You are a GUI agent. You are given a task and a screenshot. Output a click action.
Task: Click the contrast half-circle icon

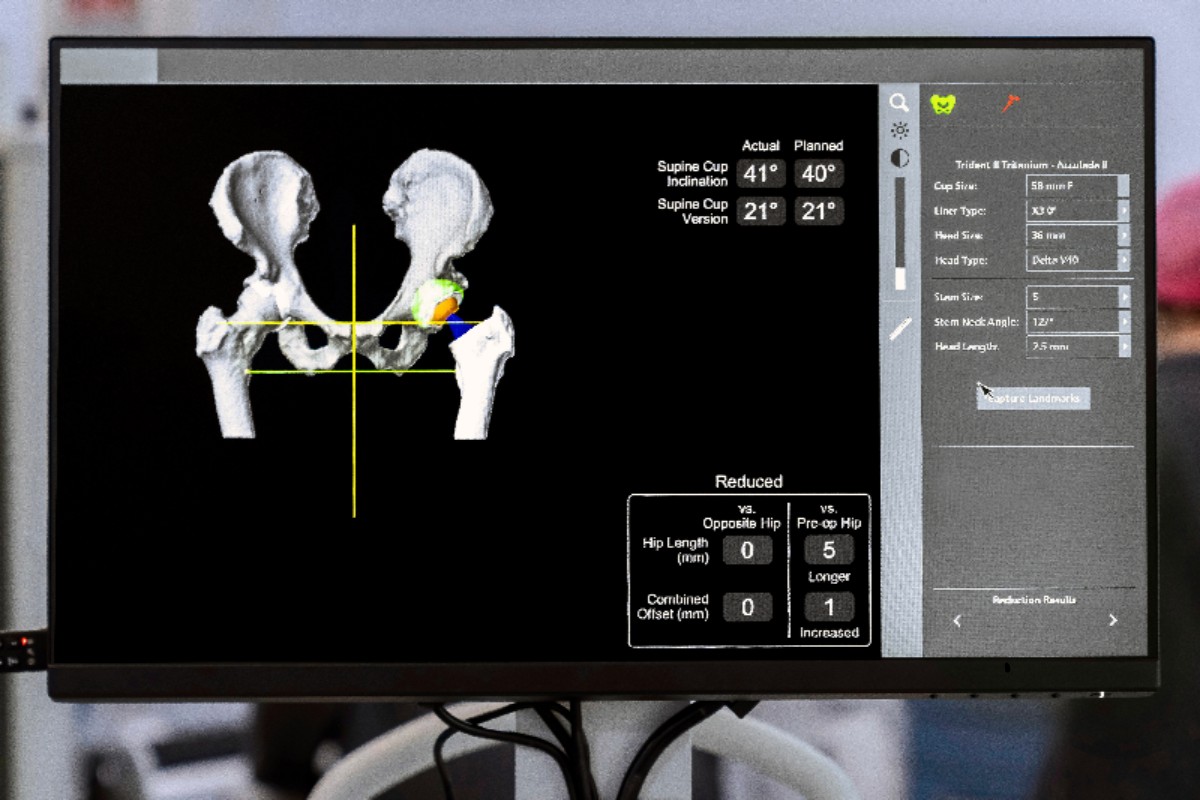pos(900,158)
